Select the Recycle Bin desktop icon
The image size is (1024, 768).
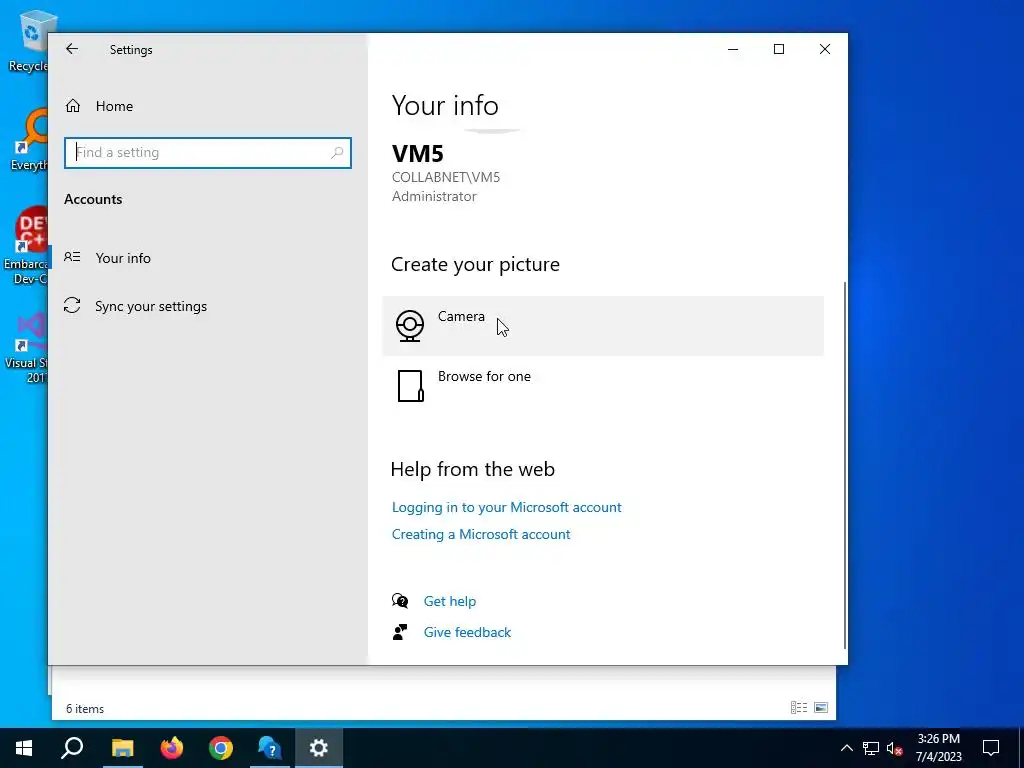click(29, 40)
